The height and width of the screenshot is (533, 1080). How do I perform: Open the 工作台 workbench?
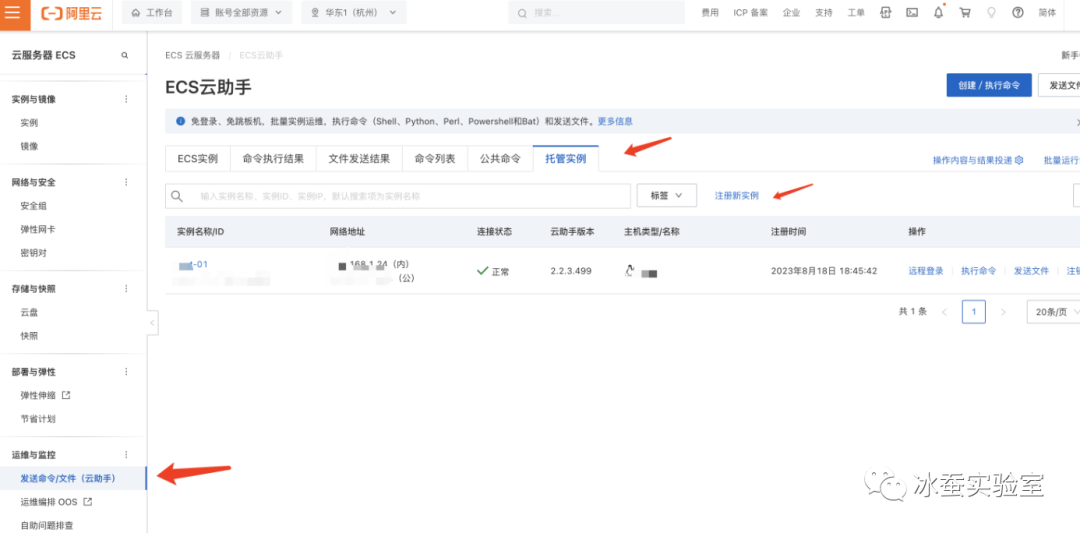(151, 13)
